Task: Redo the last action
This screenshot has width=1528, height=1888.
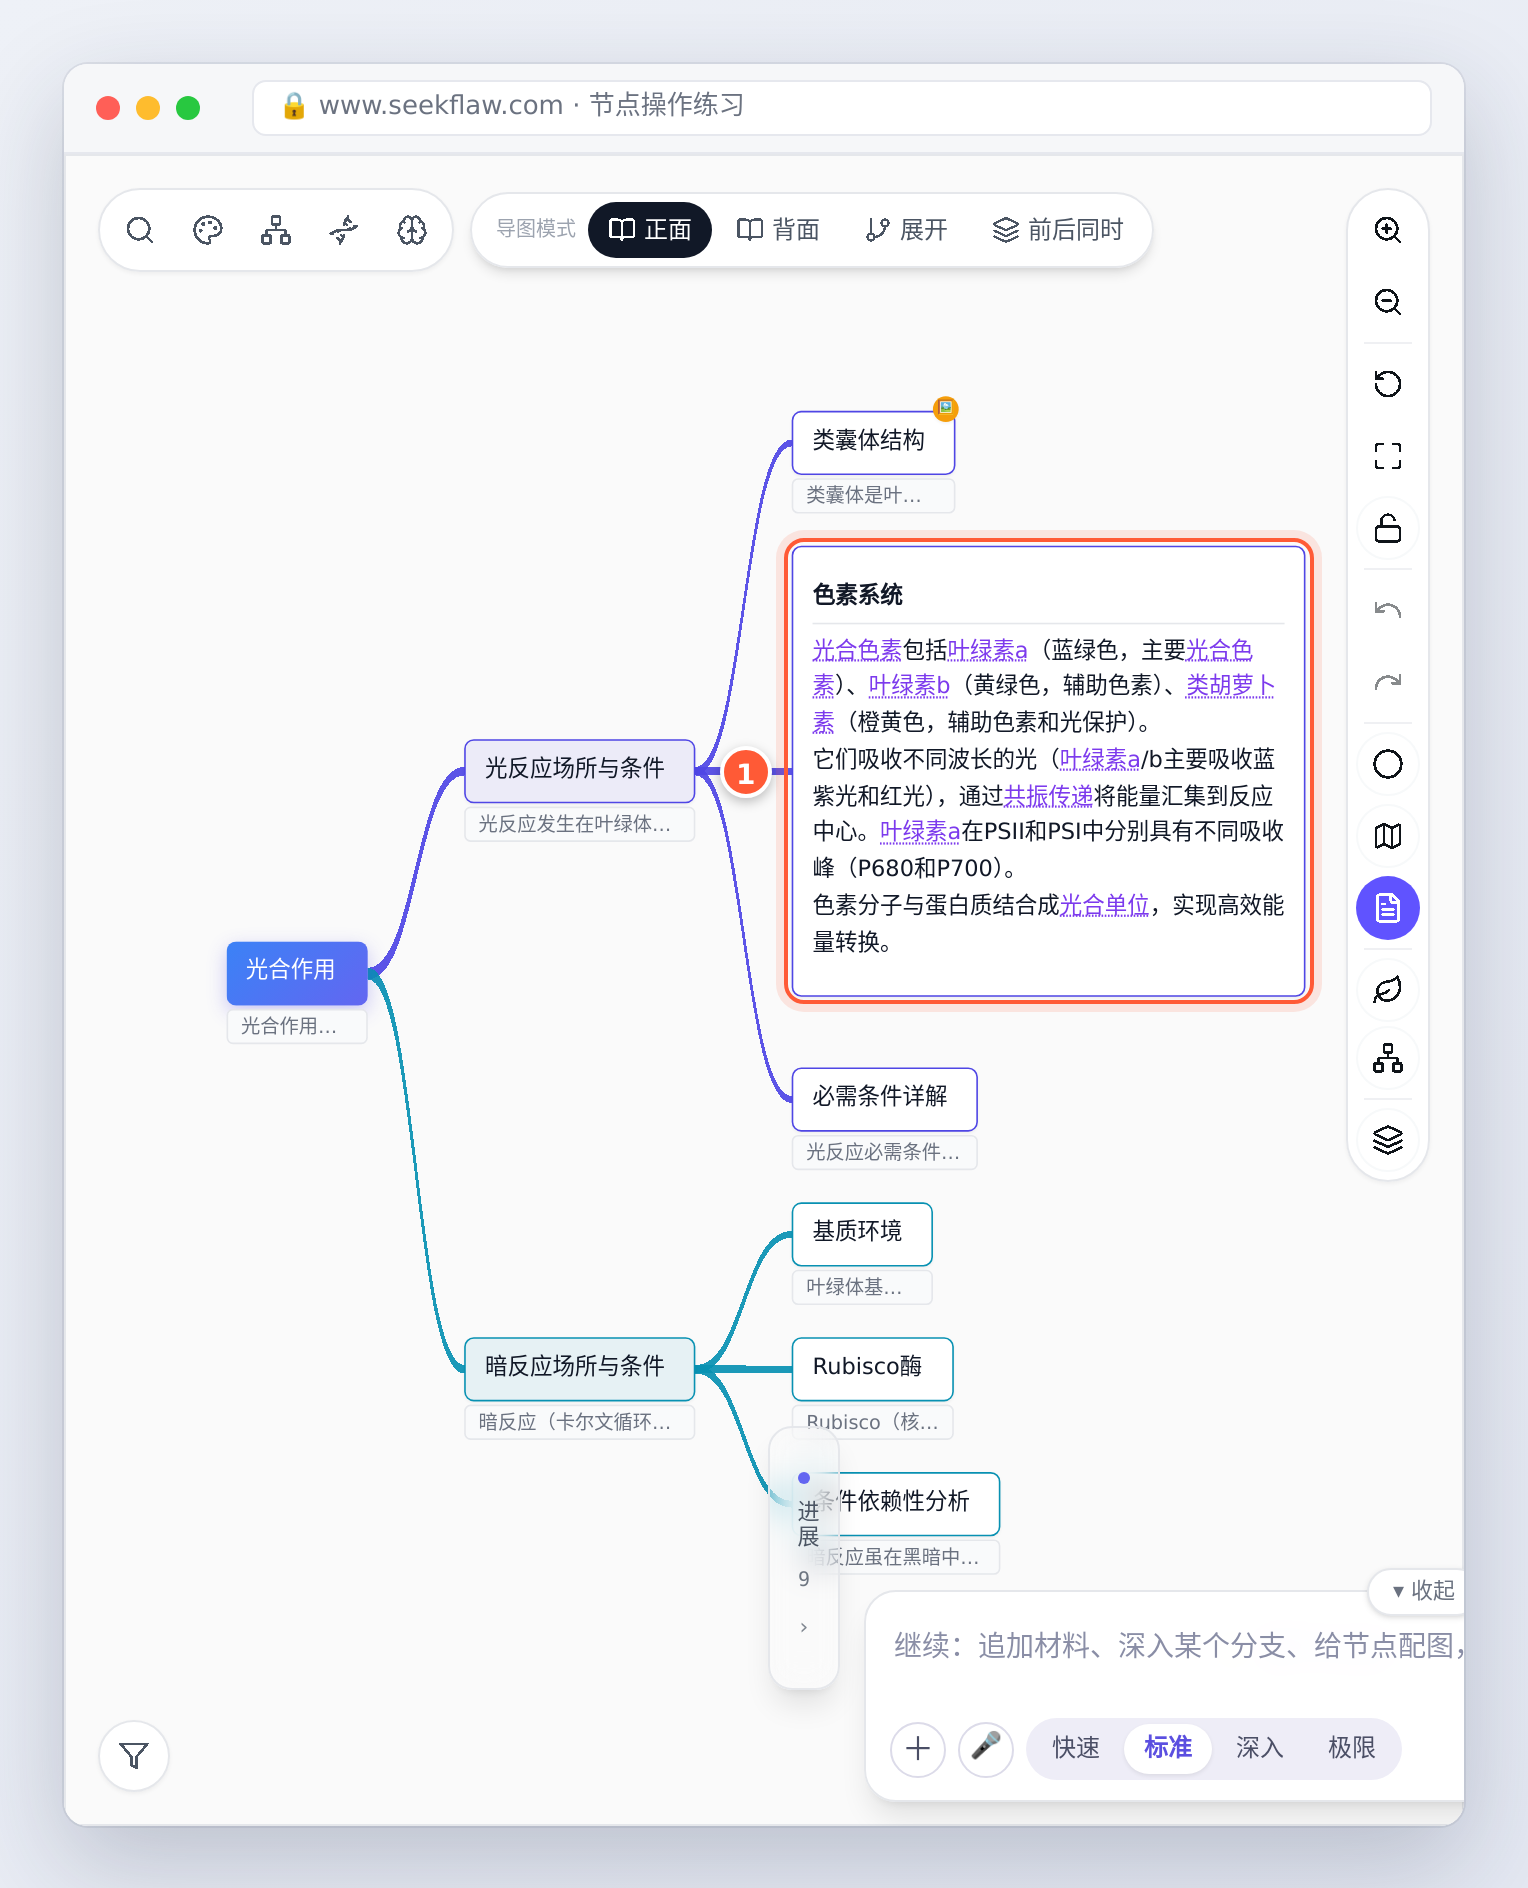Action: click(x=1388, y=682)
